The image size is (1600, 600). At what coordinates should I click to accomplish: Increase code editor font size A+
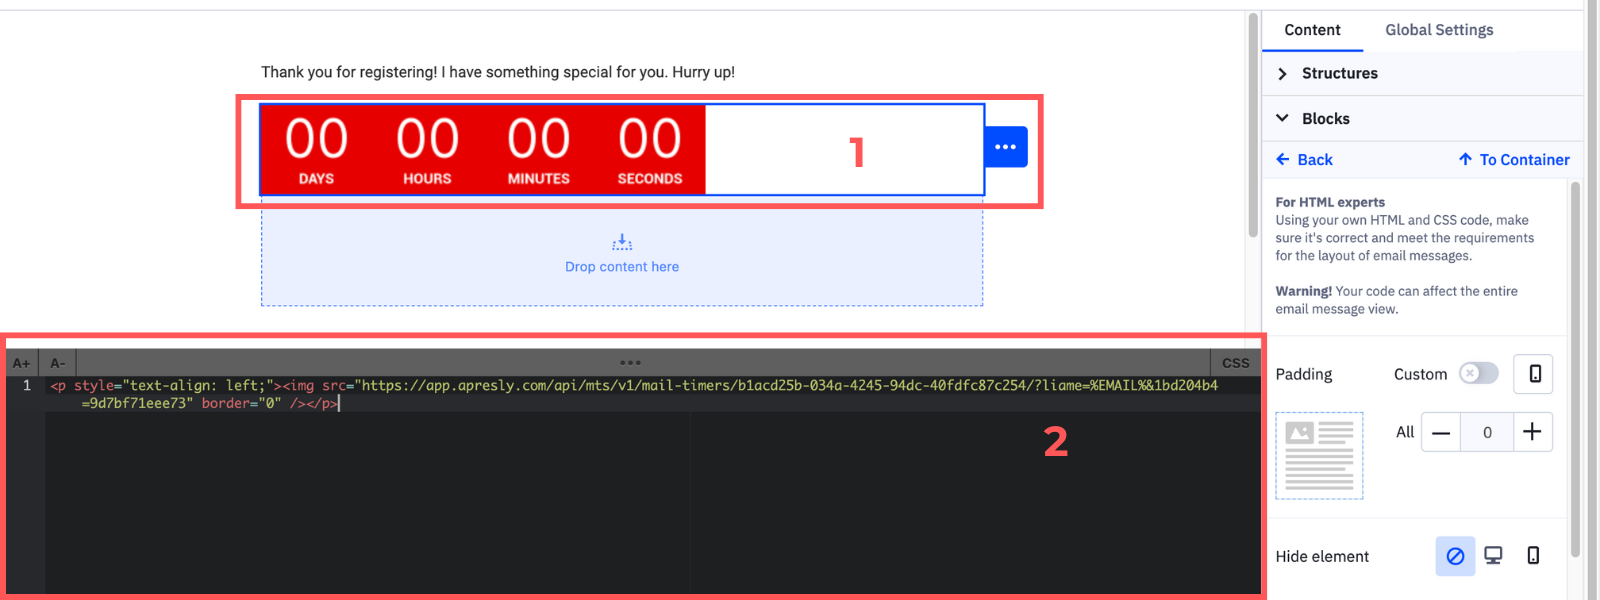[21, 363]
